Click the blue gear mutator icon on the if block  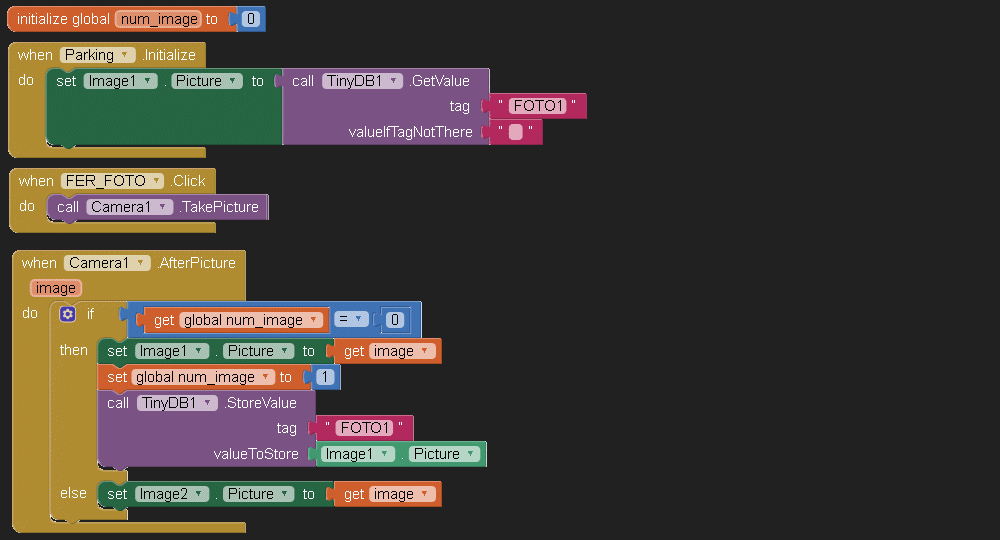click(68, 314)
